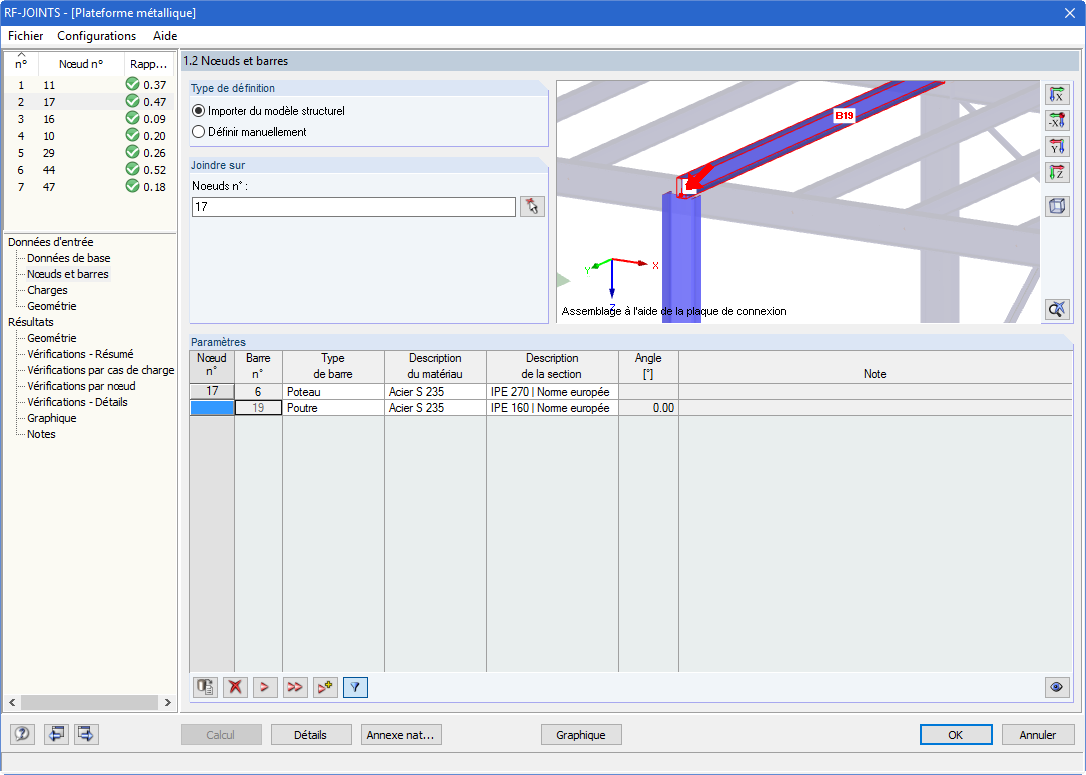Click view against X direction icon
Image resolution: width=1086 pixels, height=775 pixels.
point(1056,121)
